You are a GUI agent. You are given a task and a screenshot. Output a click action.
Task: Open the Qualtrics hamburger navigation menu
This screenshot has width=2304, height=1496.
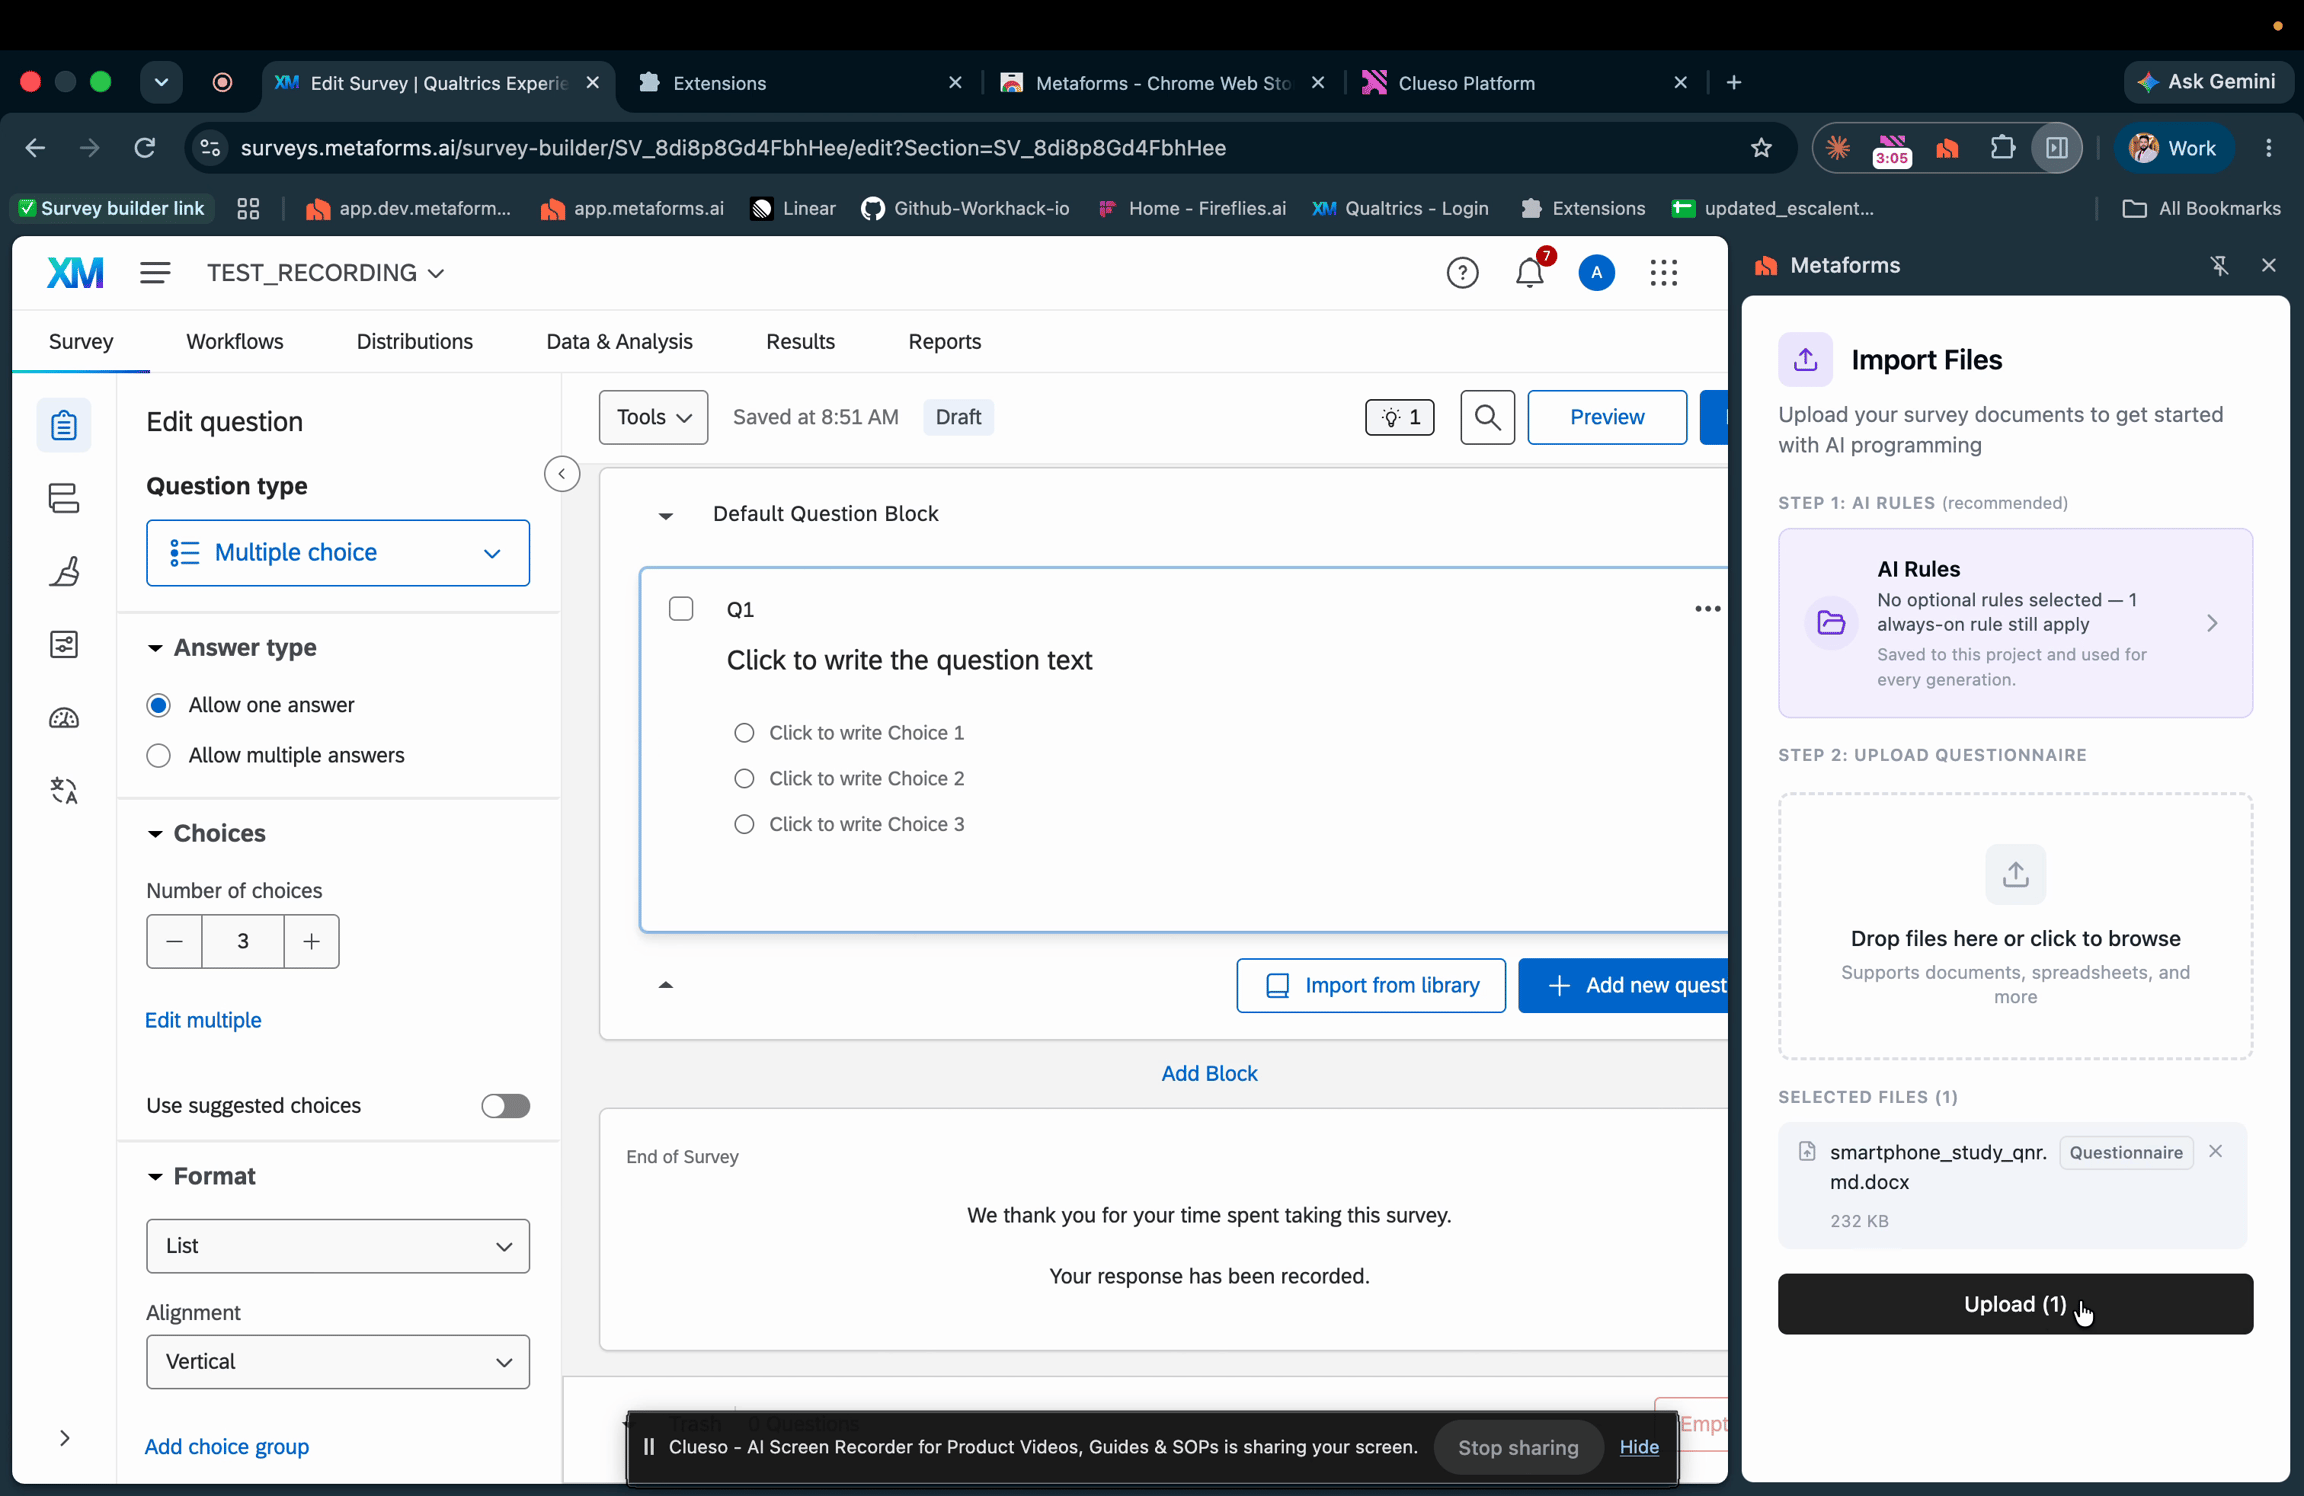(155, 272)
